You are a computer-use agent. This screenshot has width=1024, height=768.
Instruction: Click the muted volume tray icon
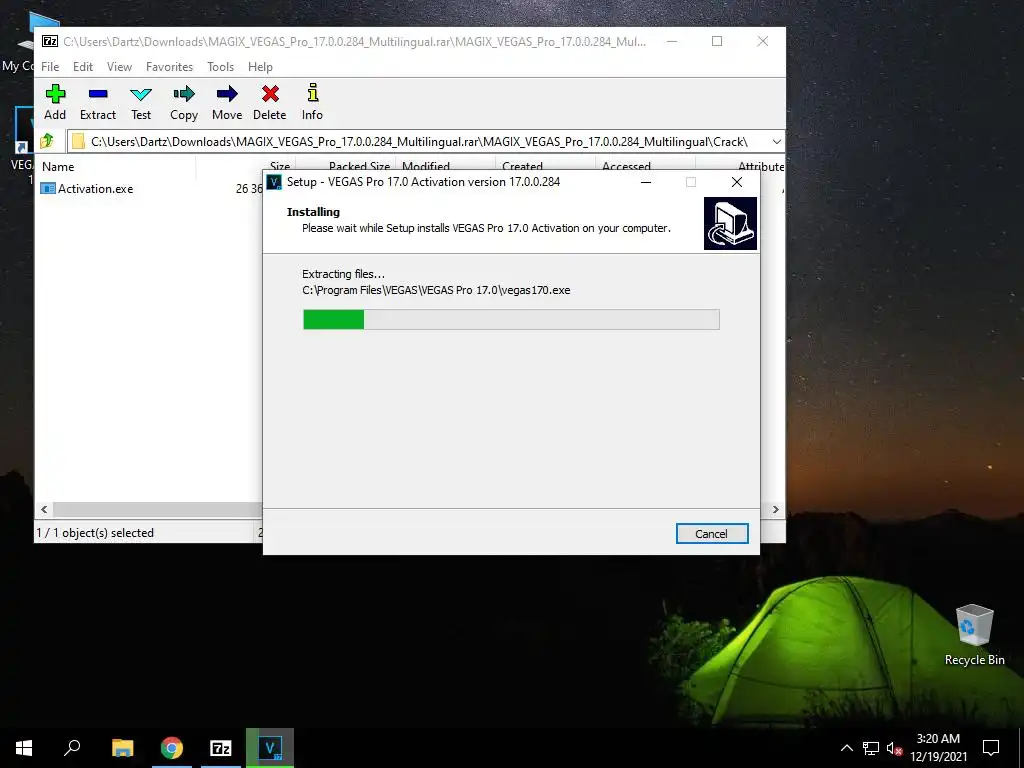point(894,748)
